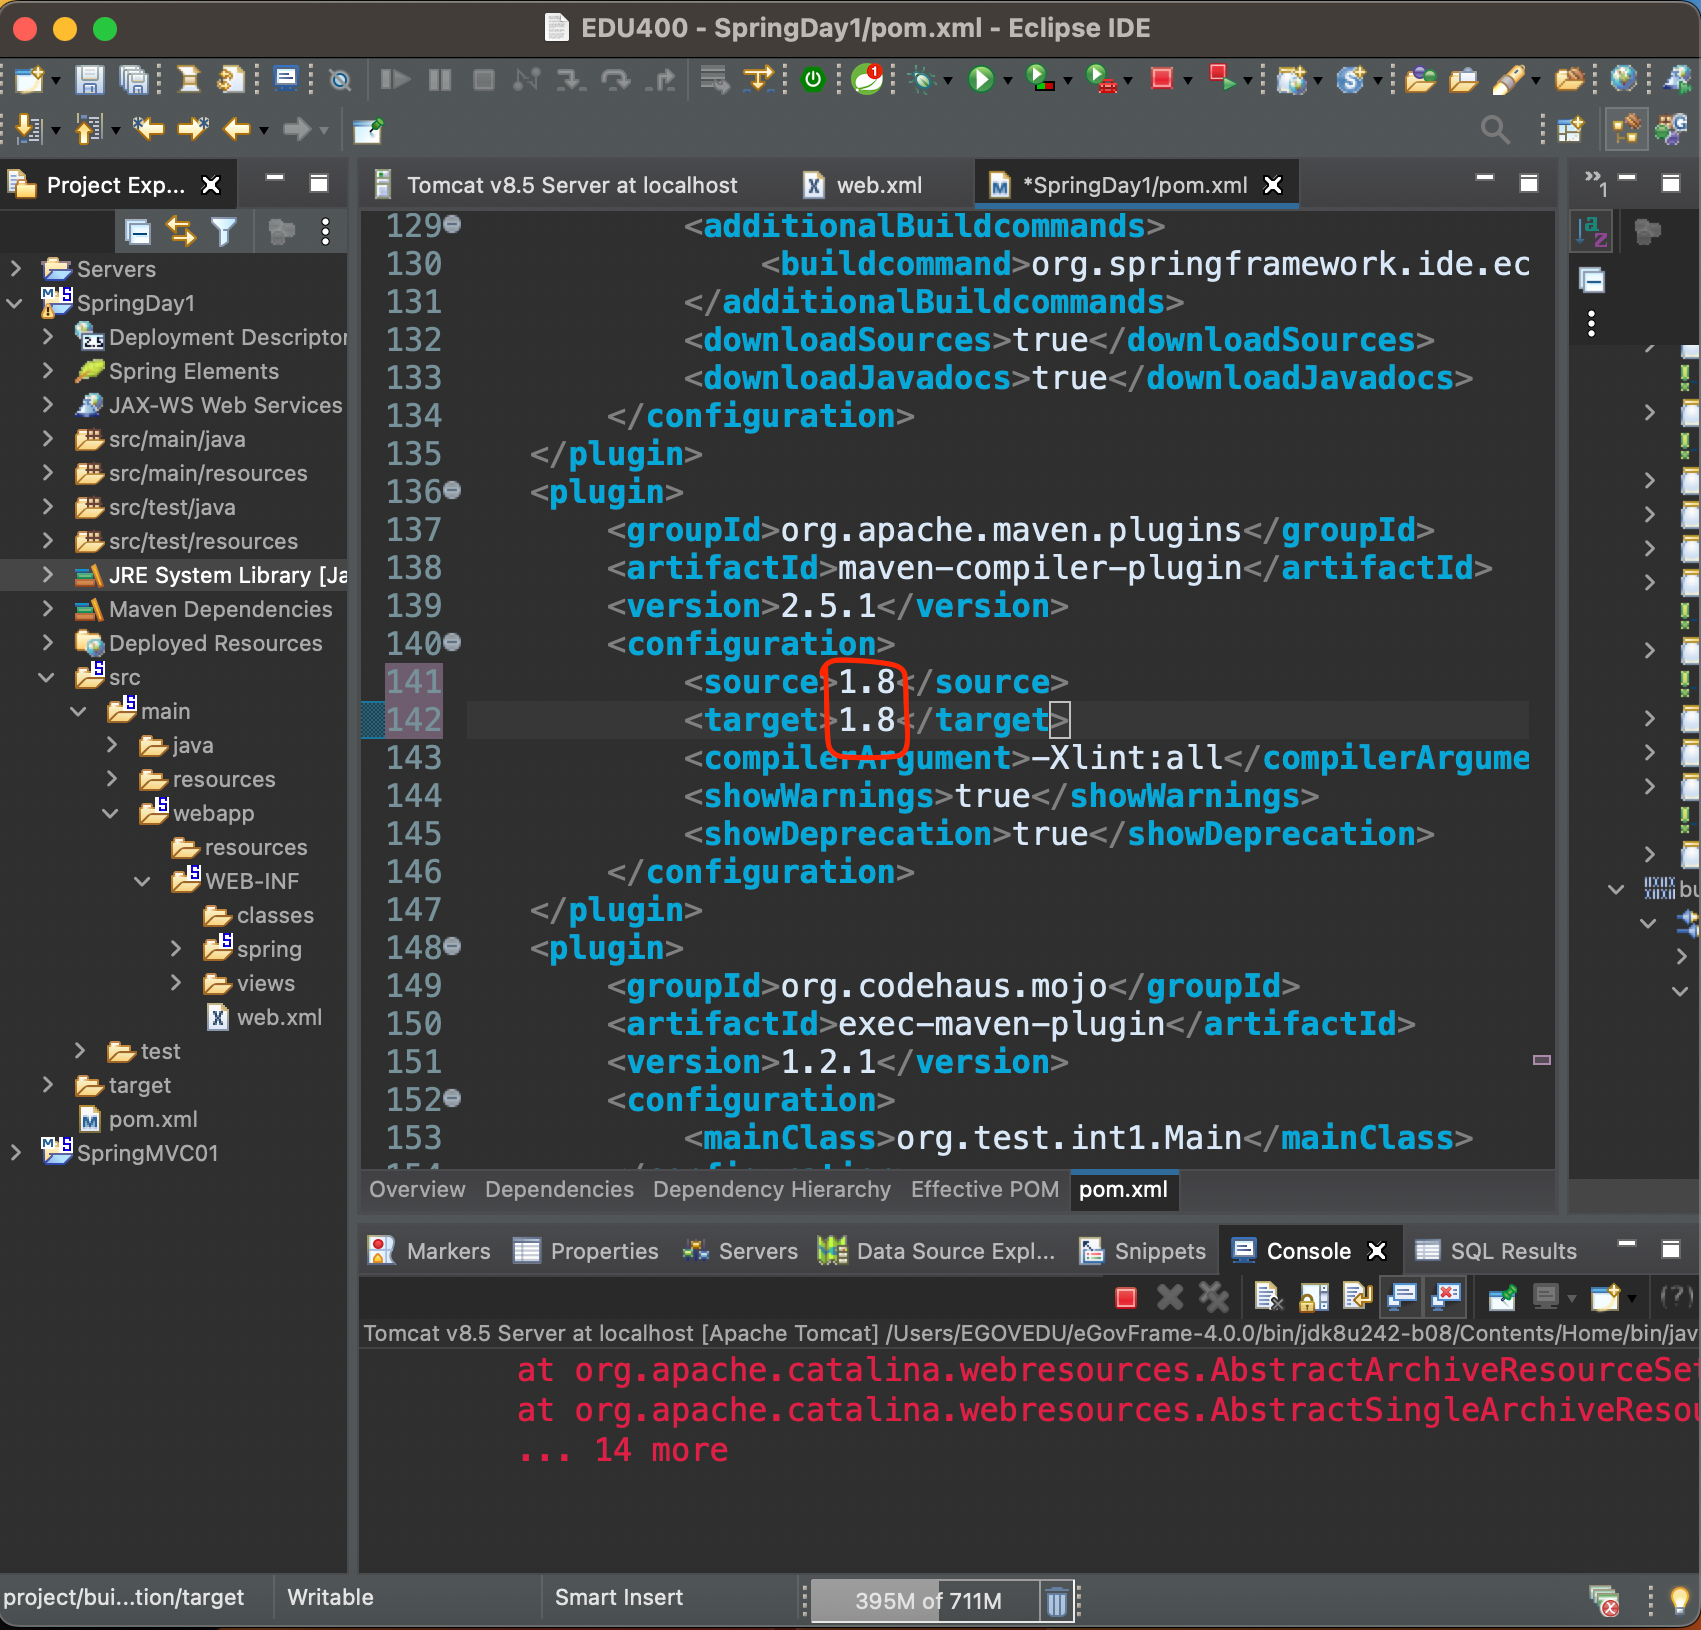
Task: Click the Terminate red square in Console
Action: (x=1126, y=1298)
